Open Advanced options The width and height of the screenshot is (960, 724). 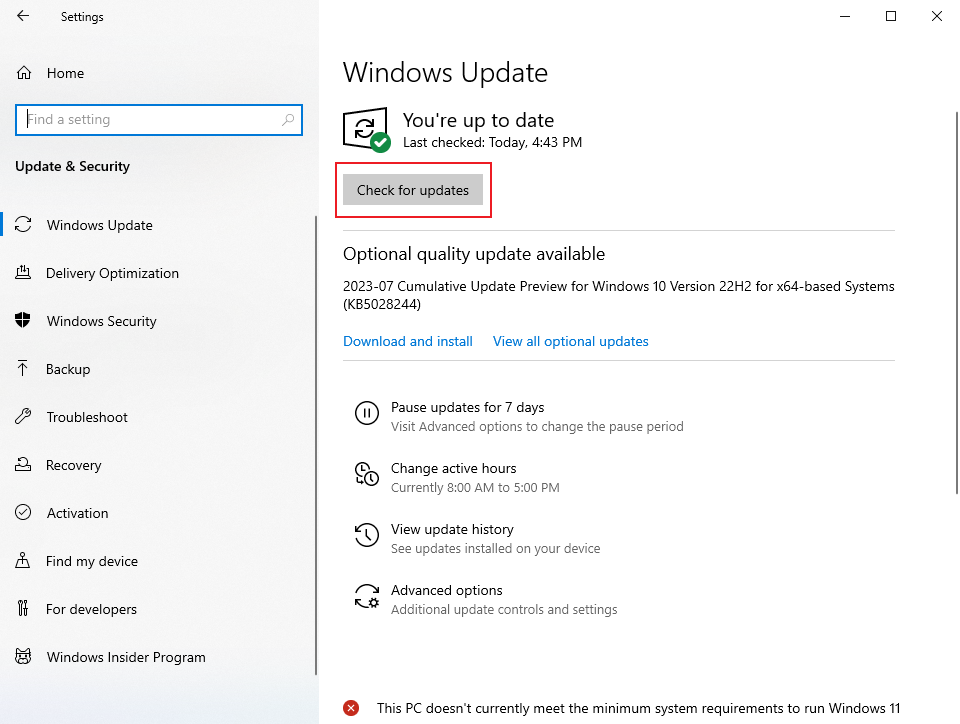tap(447, 590)
